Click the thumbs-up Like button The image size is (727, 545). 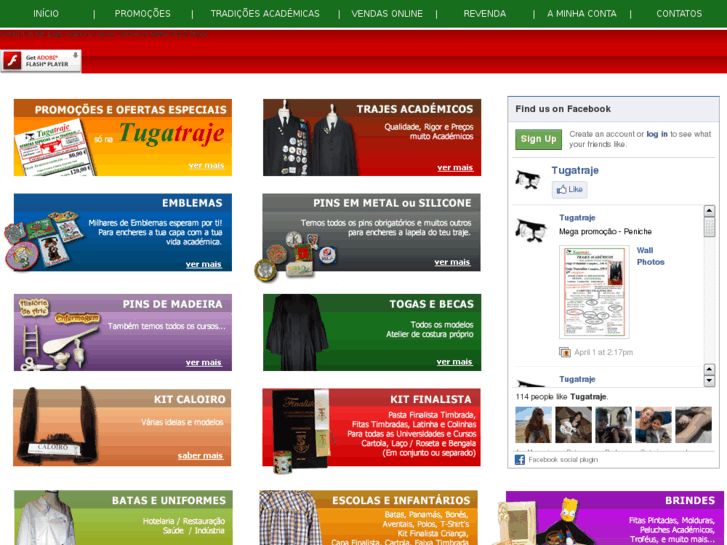[569, 190]
